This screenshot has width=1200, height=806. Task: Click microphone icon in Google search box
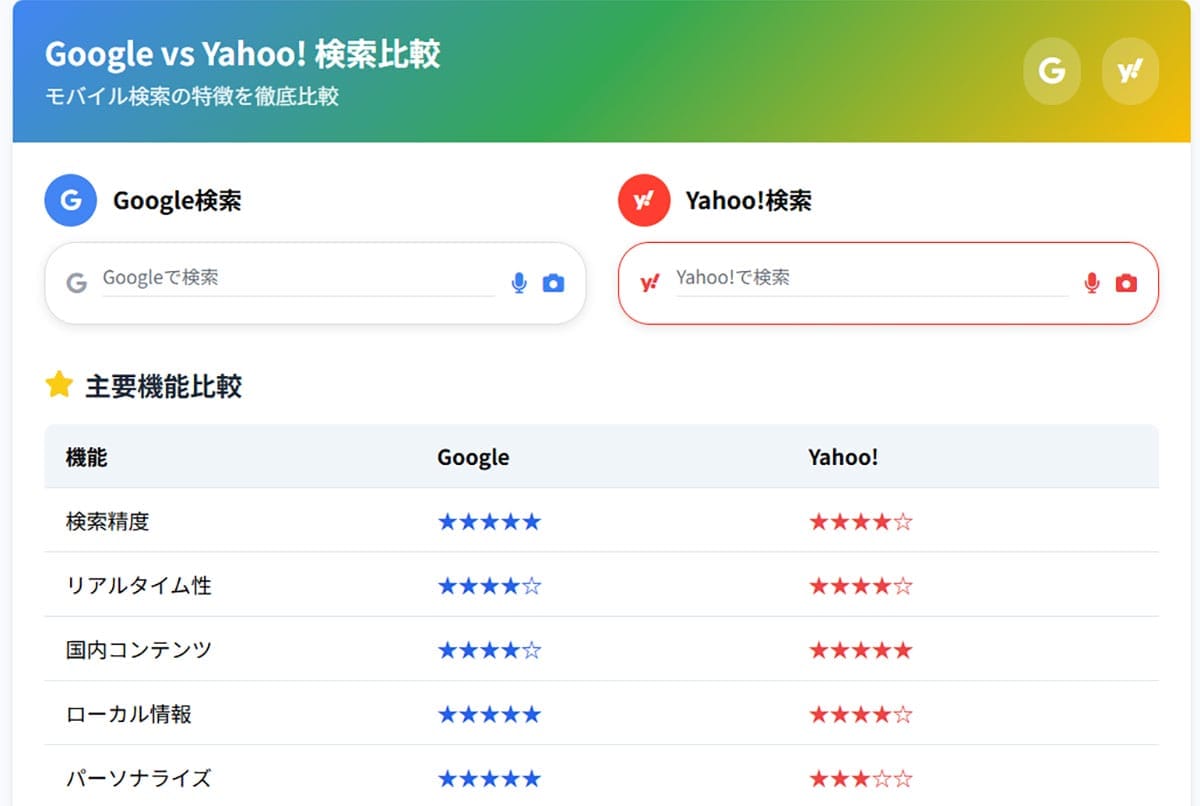tap(518, 283)
